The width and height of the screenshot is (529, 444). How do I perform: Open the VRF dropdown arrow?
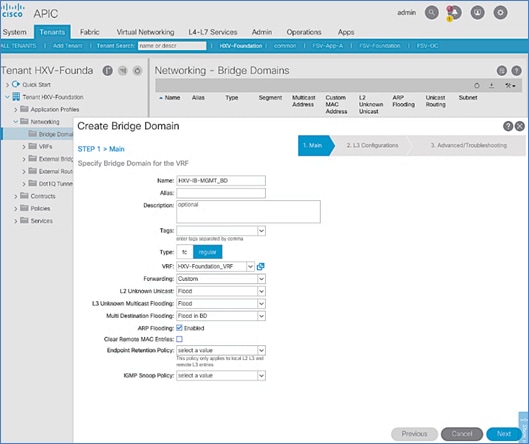[250, 267]
